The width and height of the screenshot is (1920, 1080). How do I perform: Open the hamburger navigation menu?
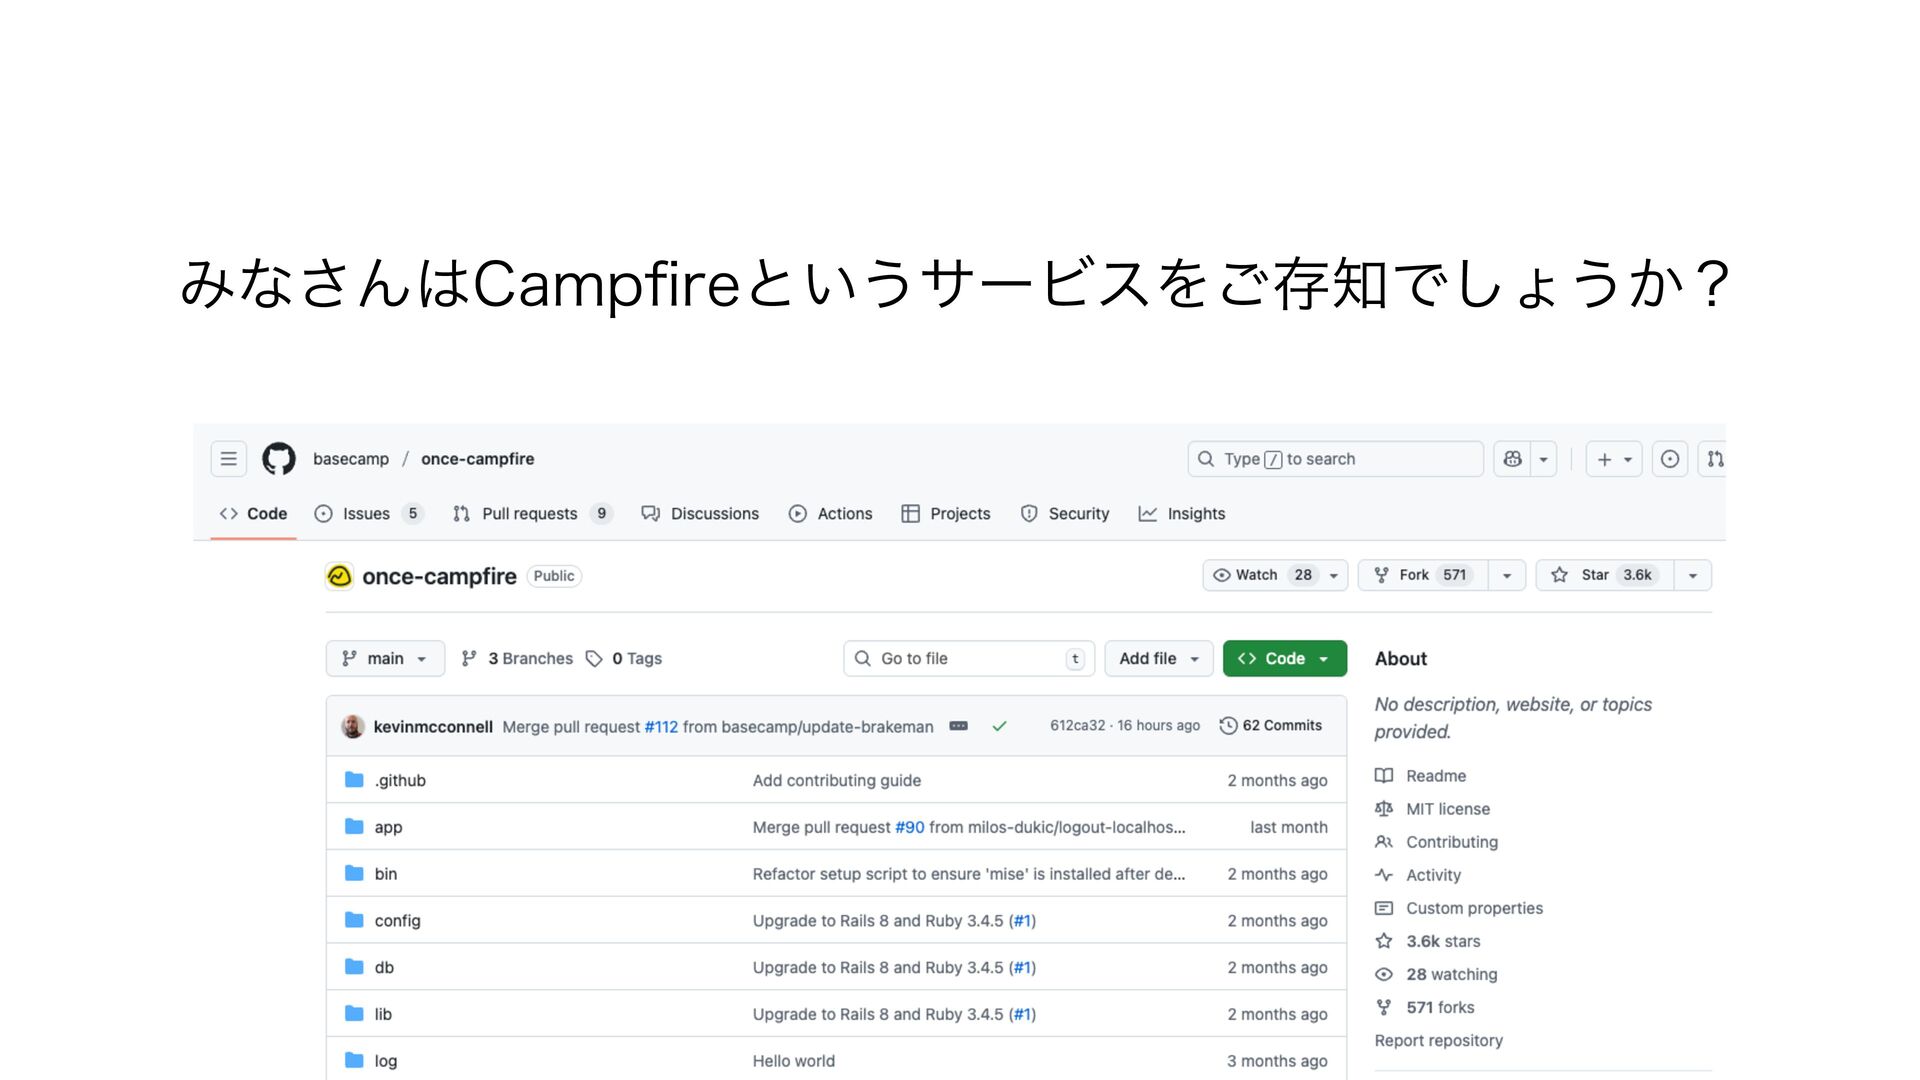pos(228,459)
